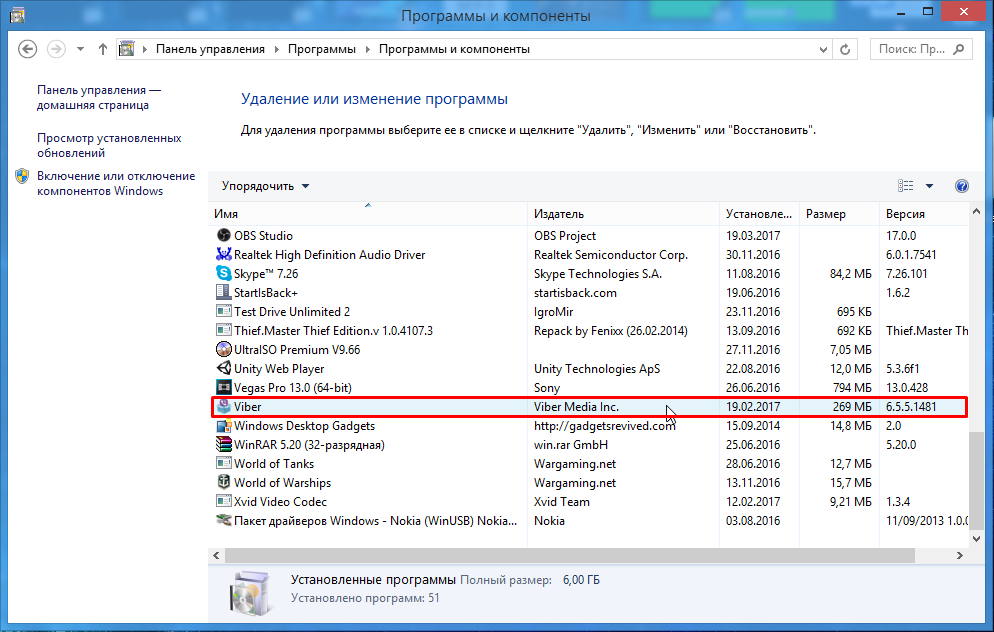Open Просмотр установленных обновлений link
This screenshot has height=632, width=994.
pos(109,145)
